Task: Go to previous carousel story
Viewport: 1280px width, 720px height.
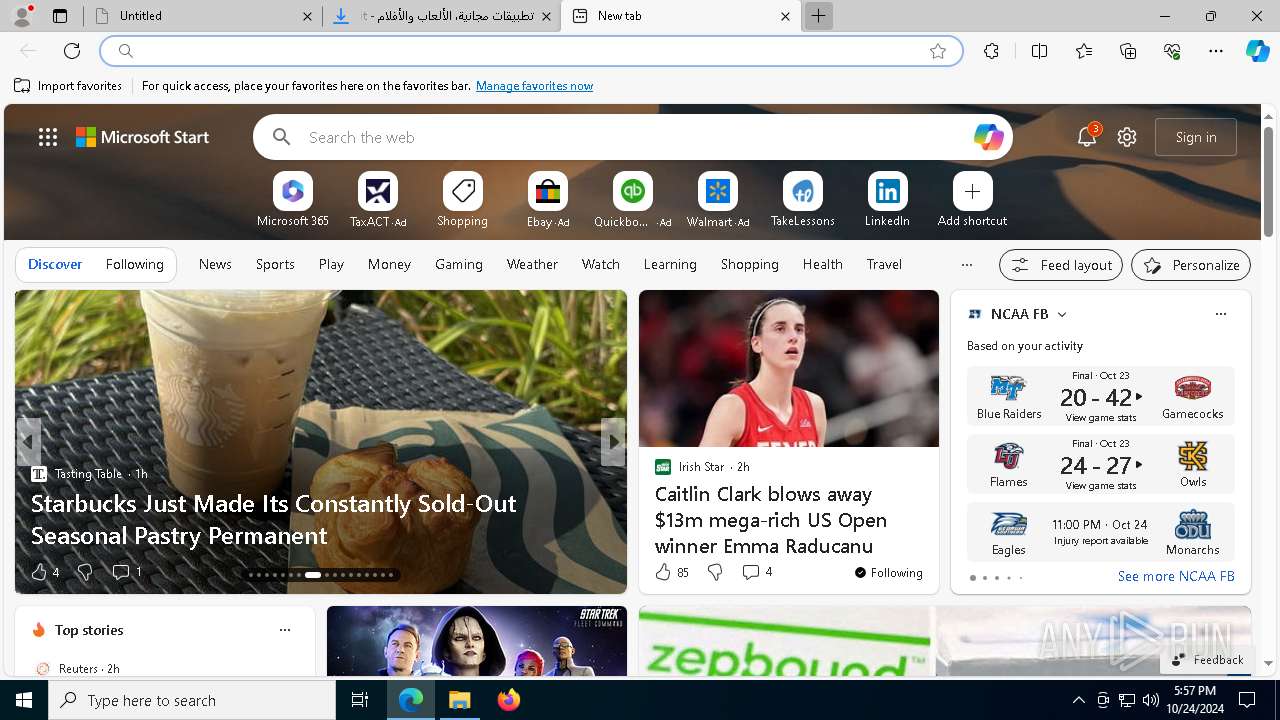Action: pyautogui.click(x=28, y=441)
